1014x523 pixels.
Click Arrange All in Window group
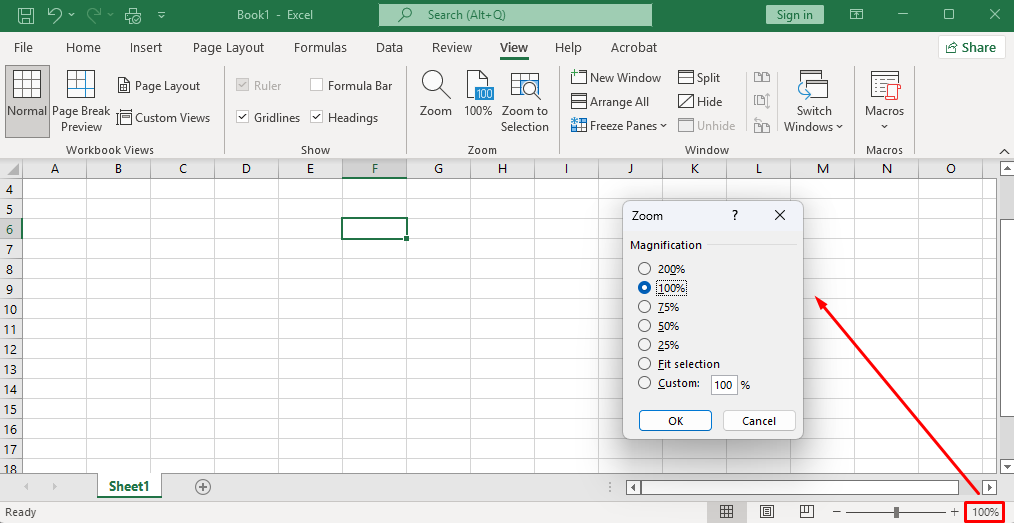[610, 101]
